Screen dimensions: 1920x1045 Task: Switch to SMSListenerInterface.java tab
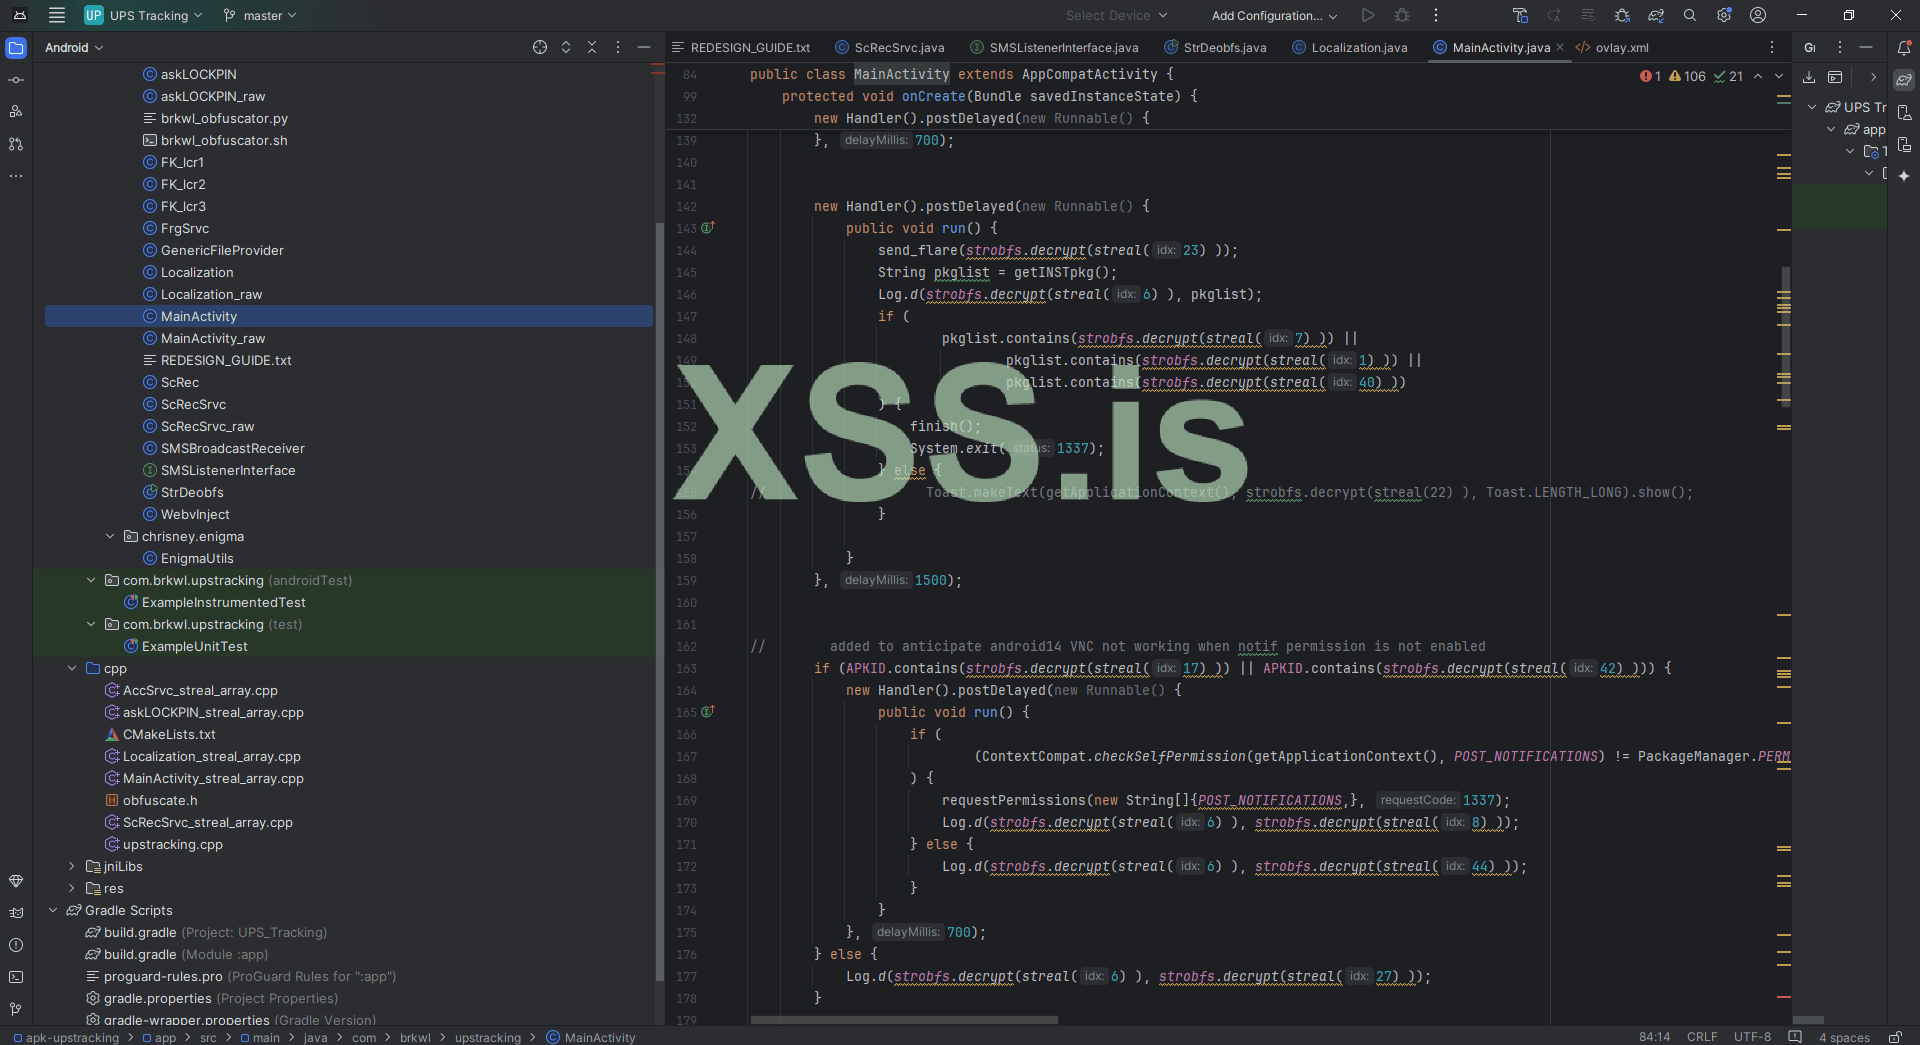pos(1055,47)
